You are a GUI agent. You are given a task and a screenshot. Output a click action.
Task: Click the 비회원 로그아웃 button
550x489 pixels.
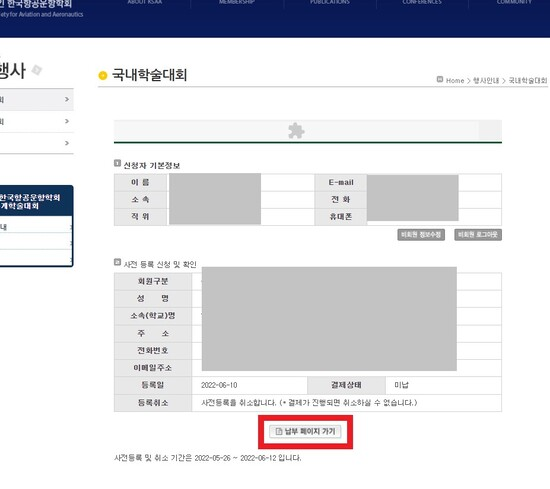tap(478, 235)
